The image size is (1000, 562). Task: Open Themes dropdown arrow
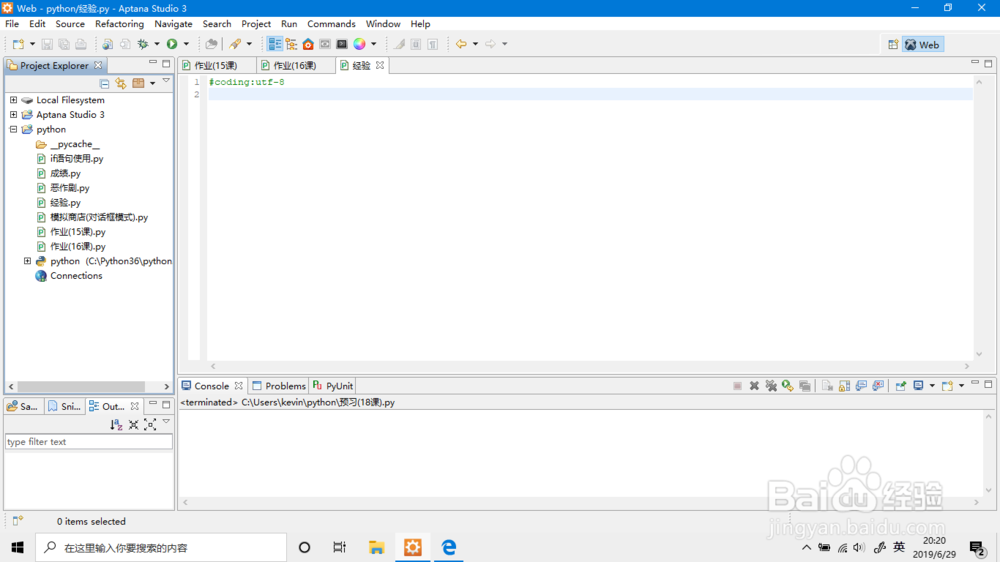pos(374,44)
